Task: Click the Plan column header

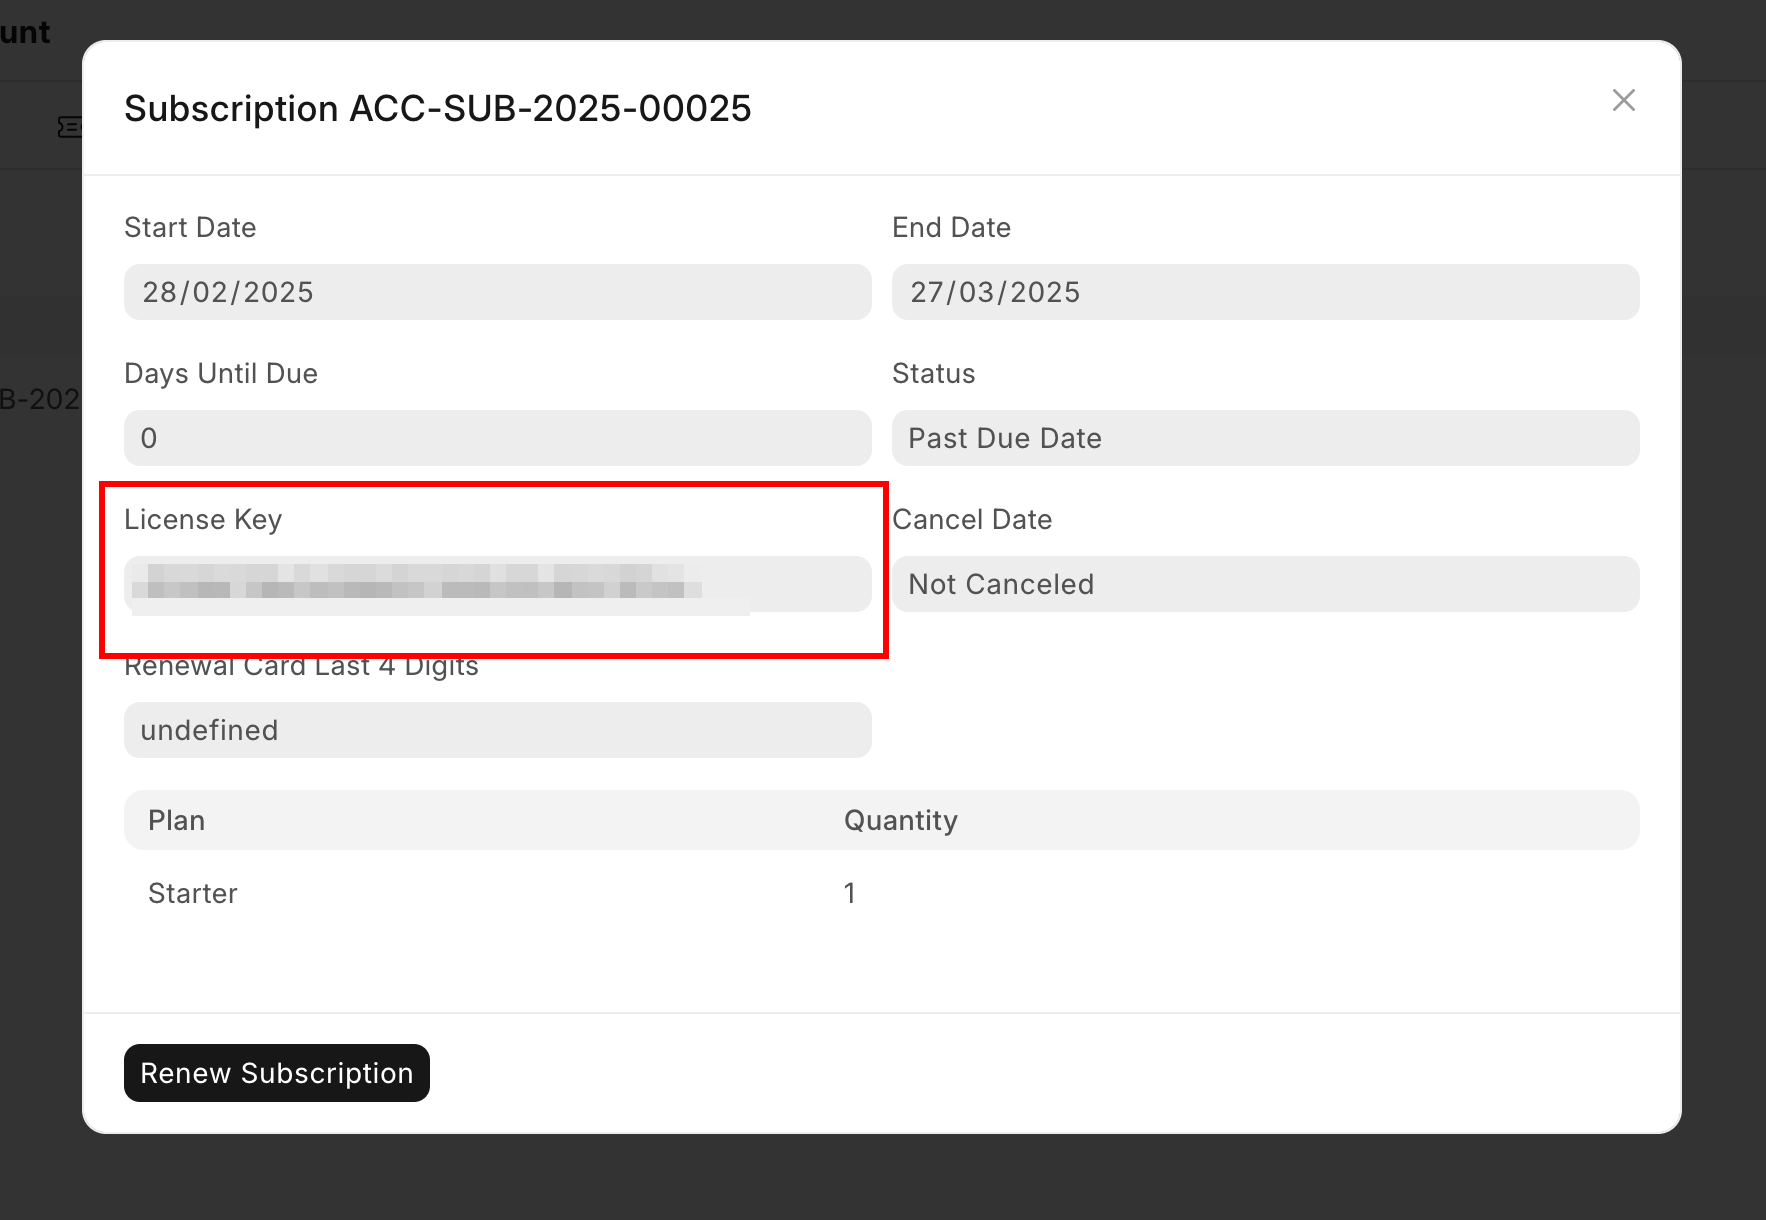Action: tap(177, 820)
